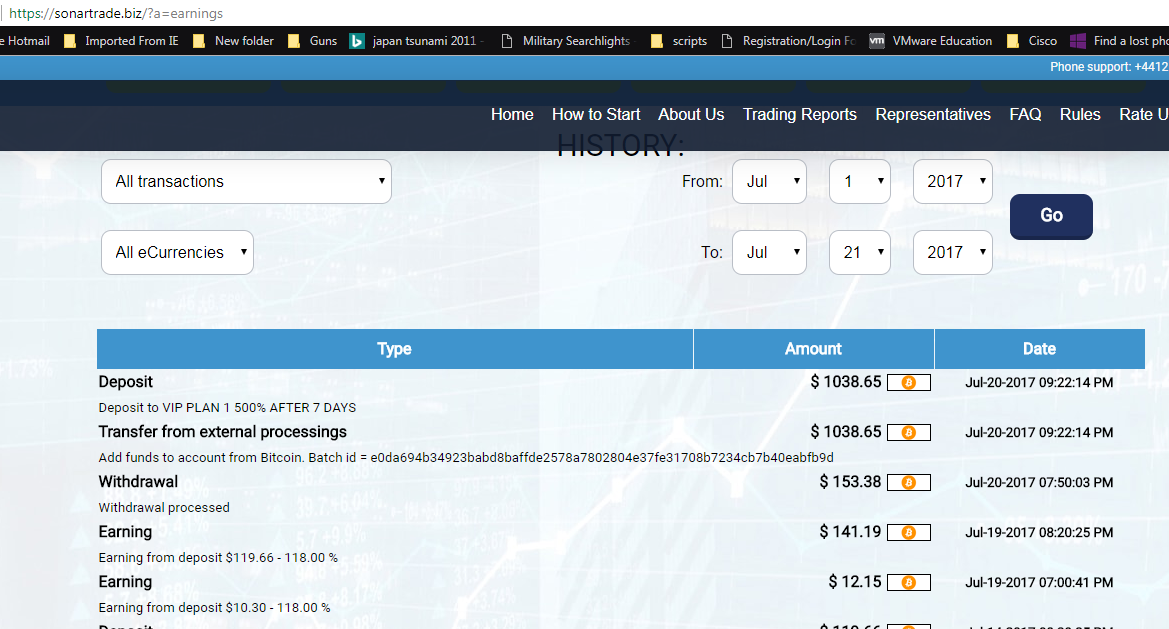This screenshot has height=629, width=1169.
Task: Visit the About Us page
Action: pyautogui.click(x=691, y=115)
